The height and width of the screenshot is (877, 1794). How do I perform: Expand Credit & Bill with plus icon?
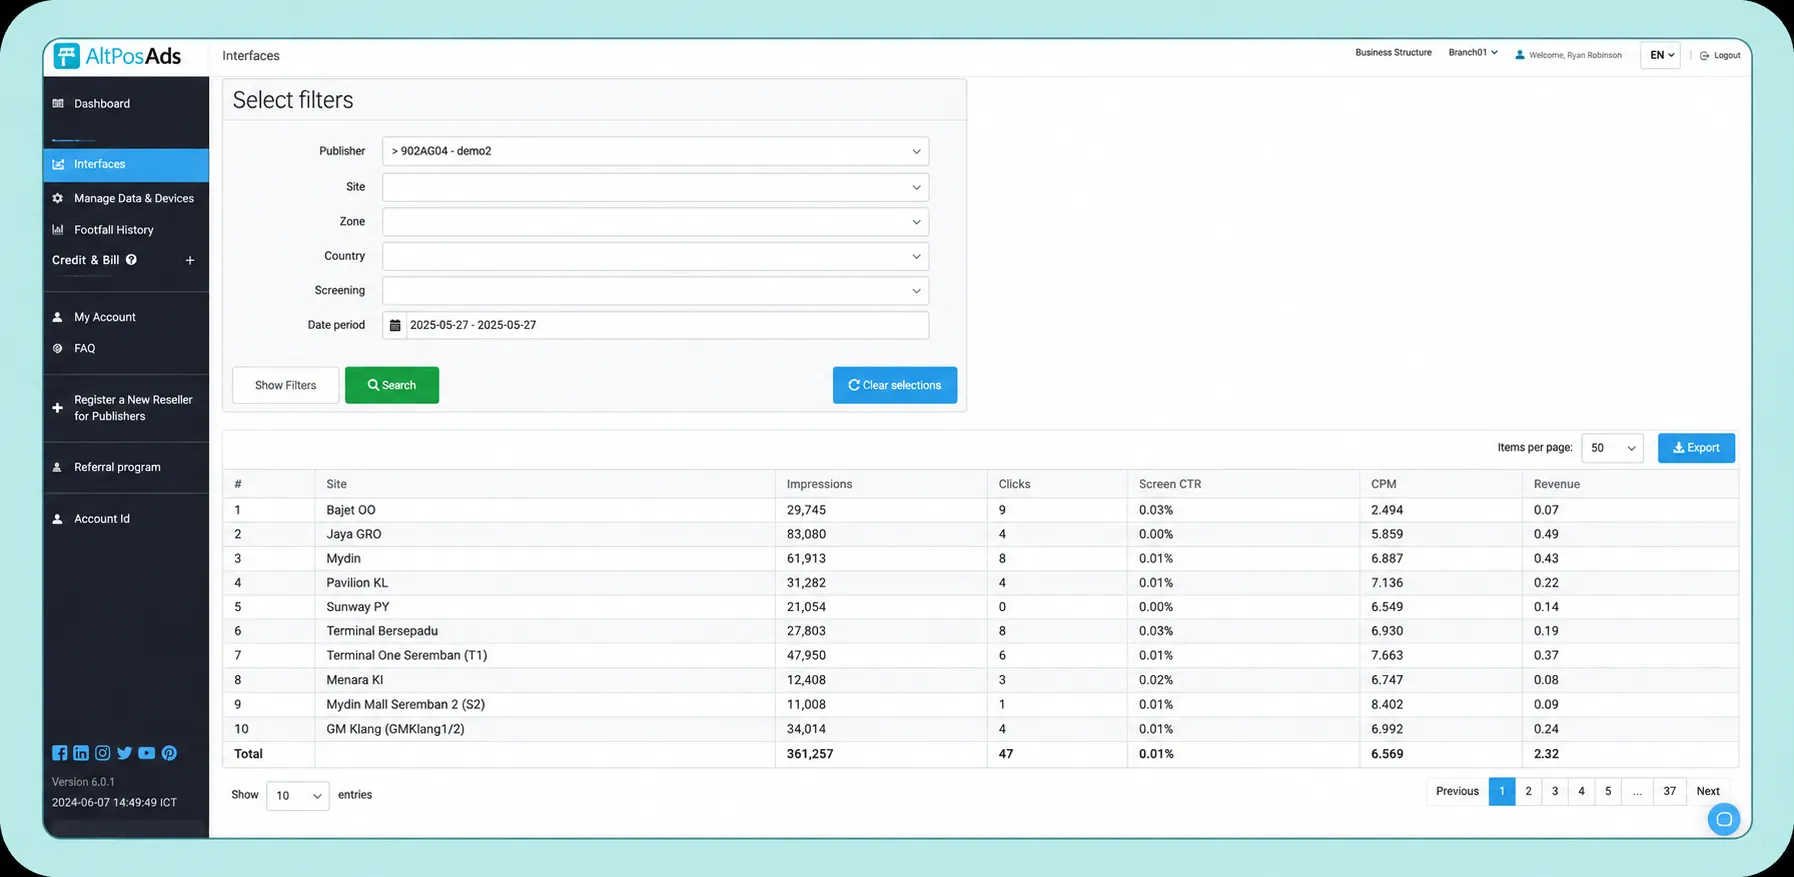190,260
